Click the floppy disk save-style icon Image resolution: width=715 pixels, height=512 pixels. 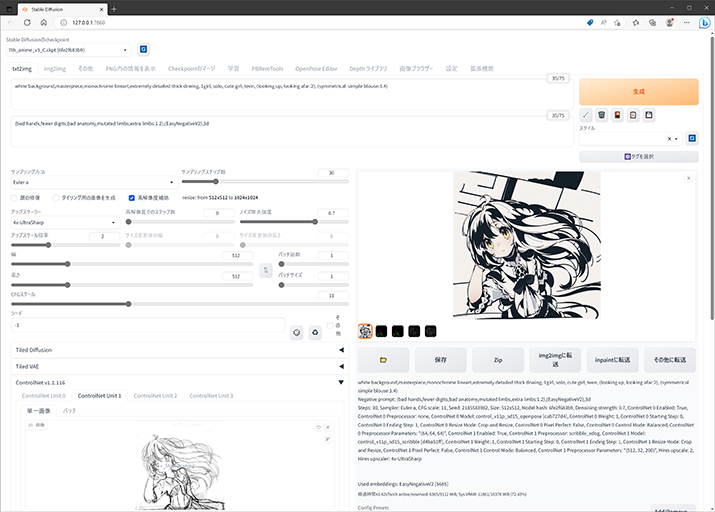tap(648, 115)
